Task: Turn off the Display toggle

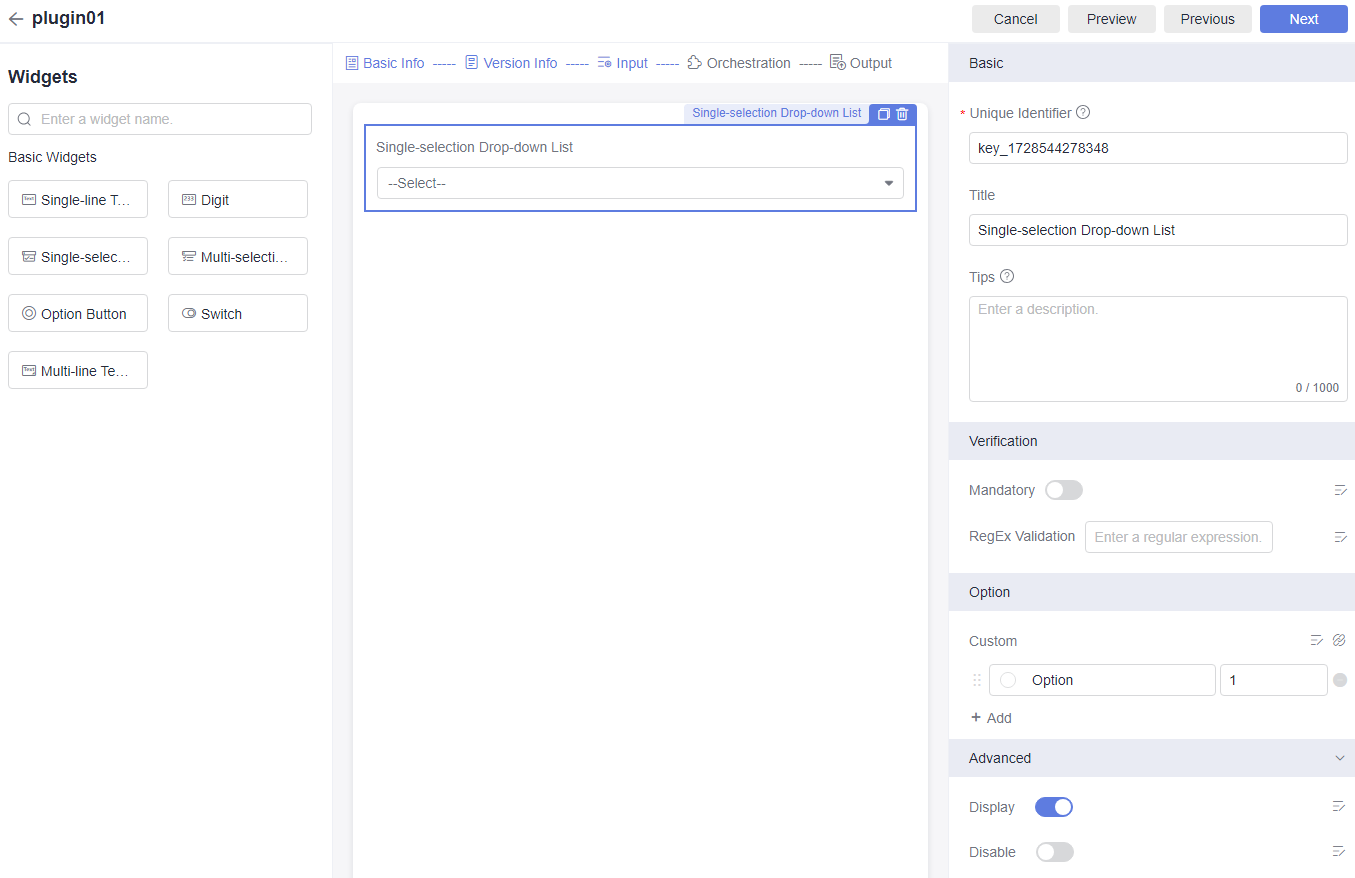Action: point(1053,807)
